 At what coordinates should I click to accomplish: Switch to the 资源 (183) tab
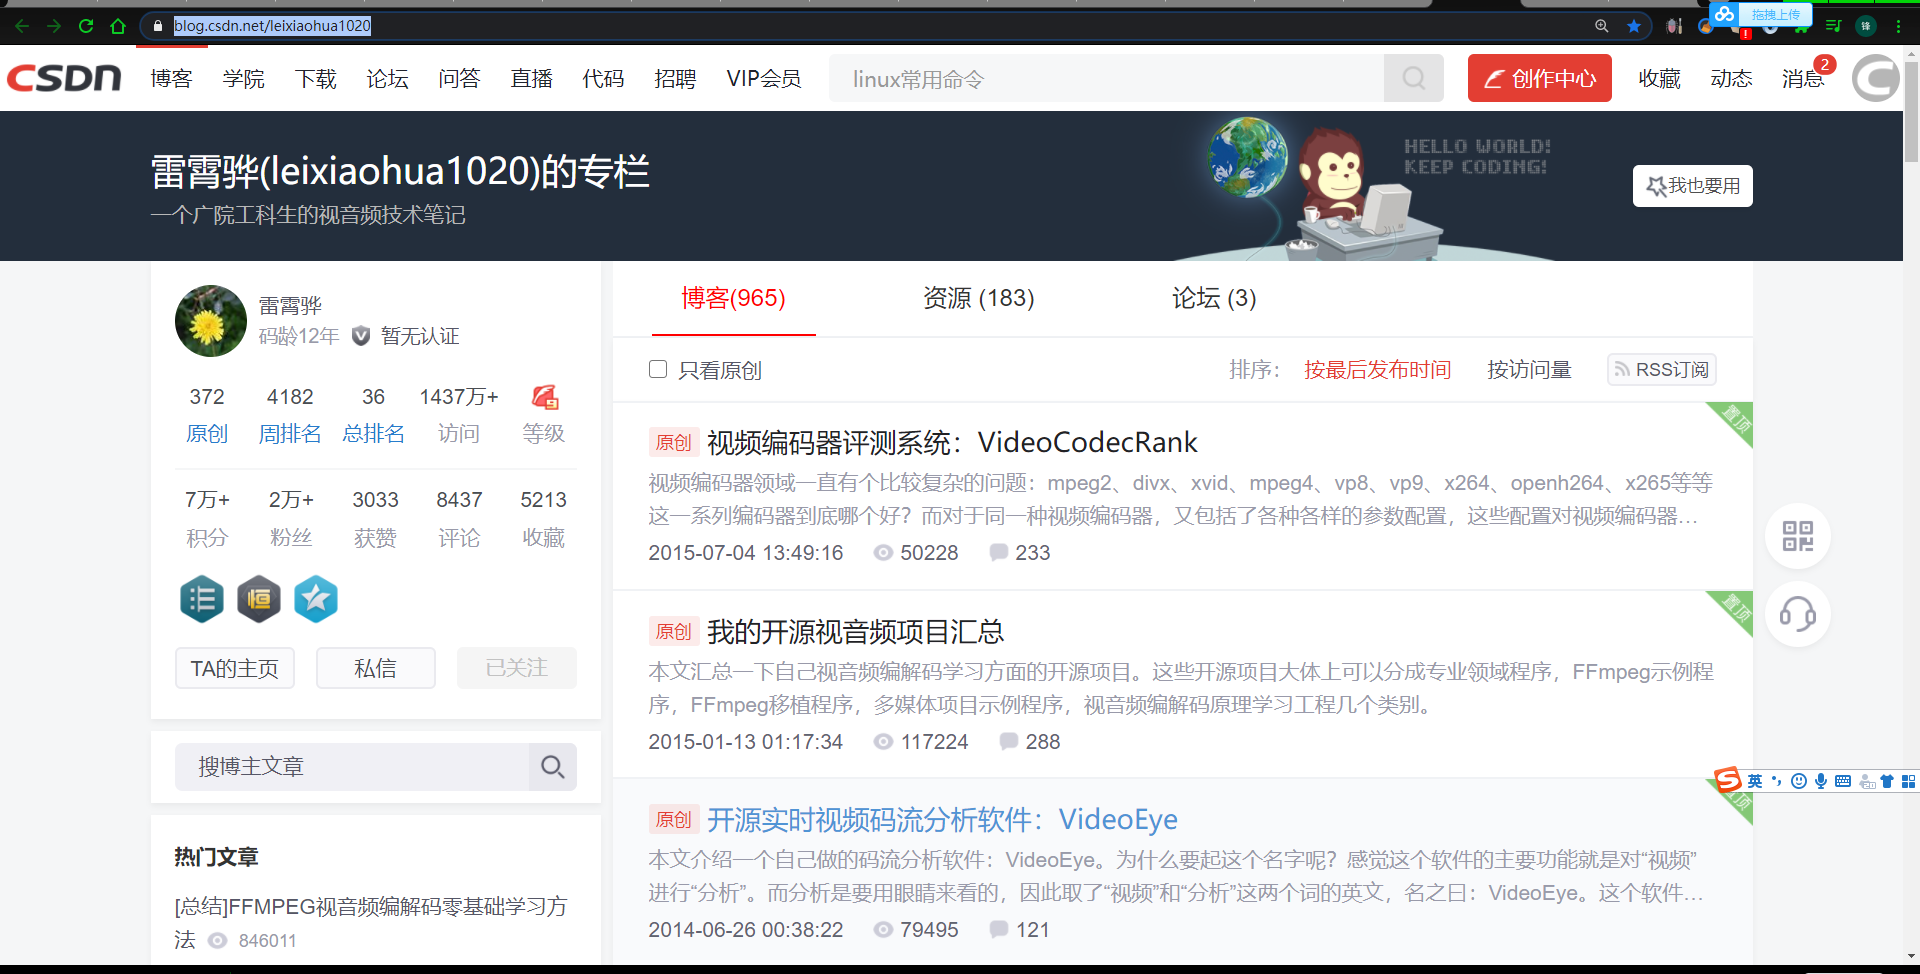978,297
